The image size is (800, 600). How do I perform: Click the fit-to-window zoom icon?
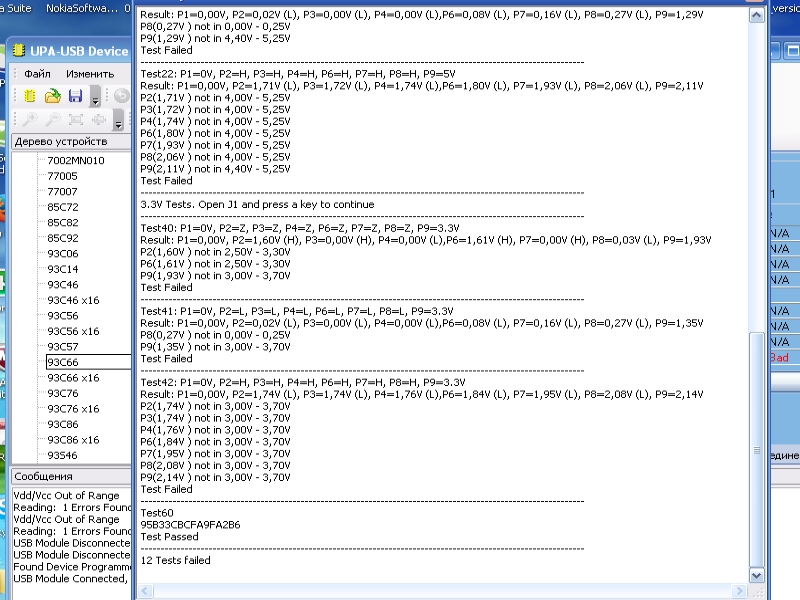76,119
